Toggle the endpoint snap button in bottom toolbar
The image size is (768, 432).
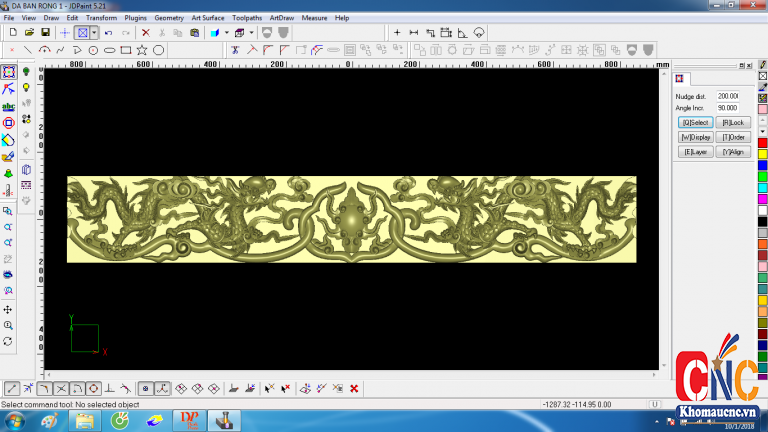pyautogui.click(x=12, y=388)
